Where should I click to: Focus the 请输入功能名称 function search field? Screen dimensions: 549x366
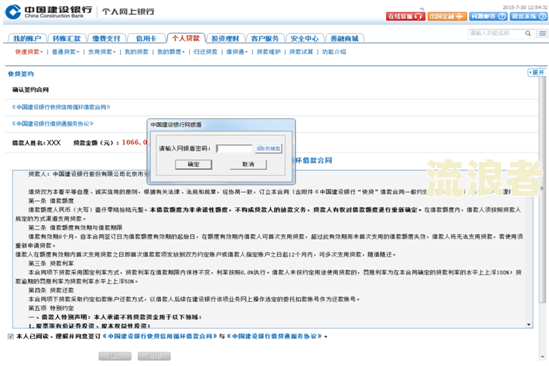[496, 33]
